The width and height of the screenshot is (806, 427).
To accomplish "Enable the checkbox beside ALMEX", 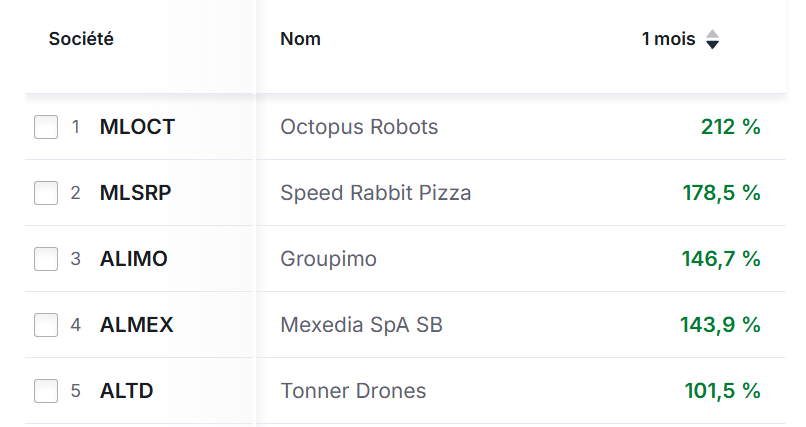I will (46, 325).
